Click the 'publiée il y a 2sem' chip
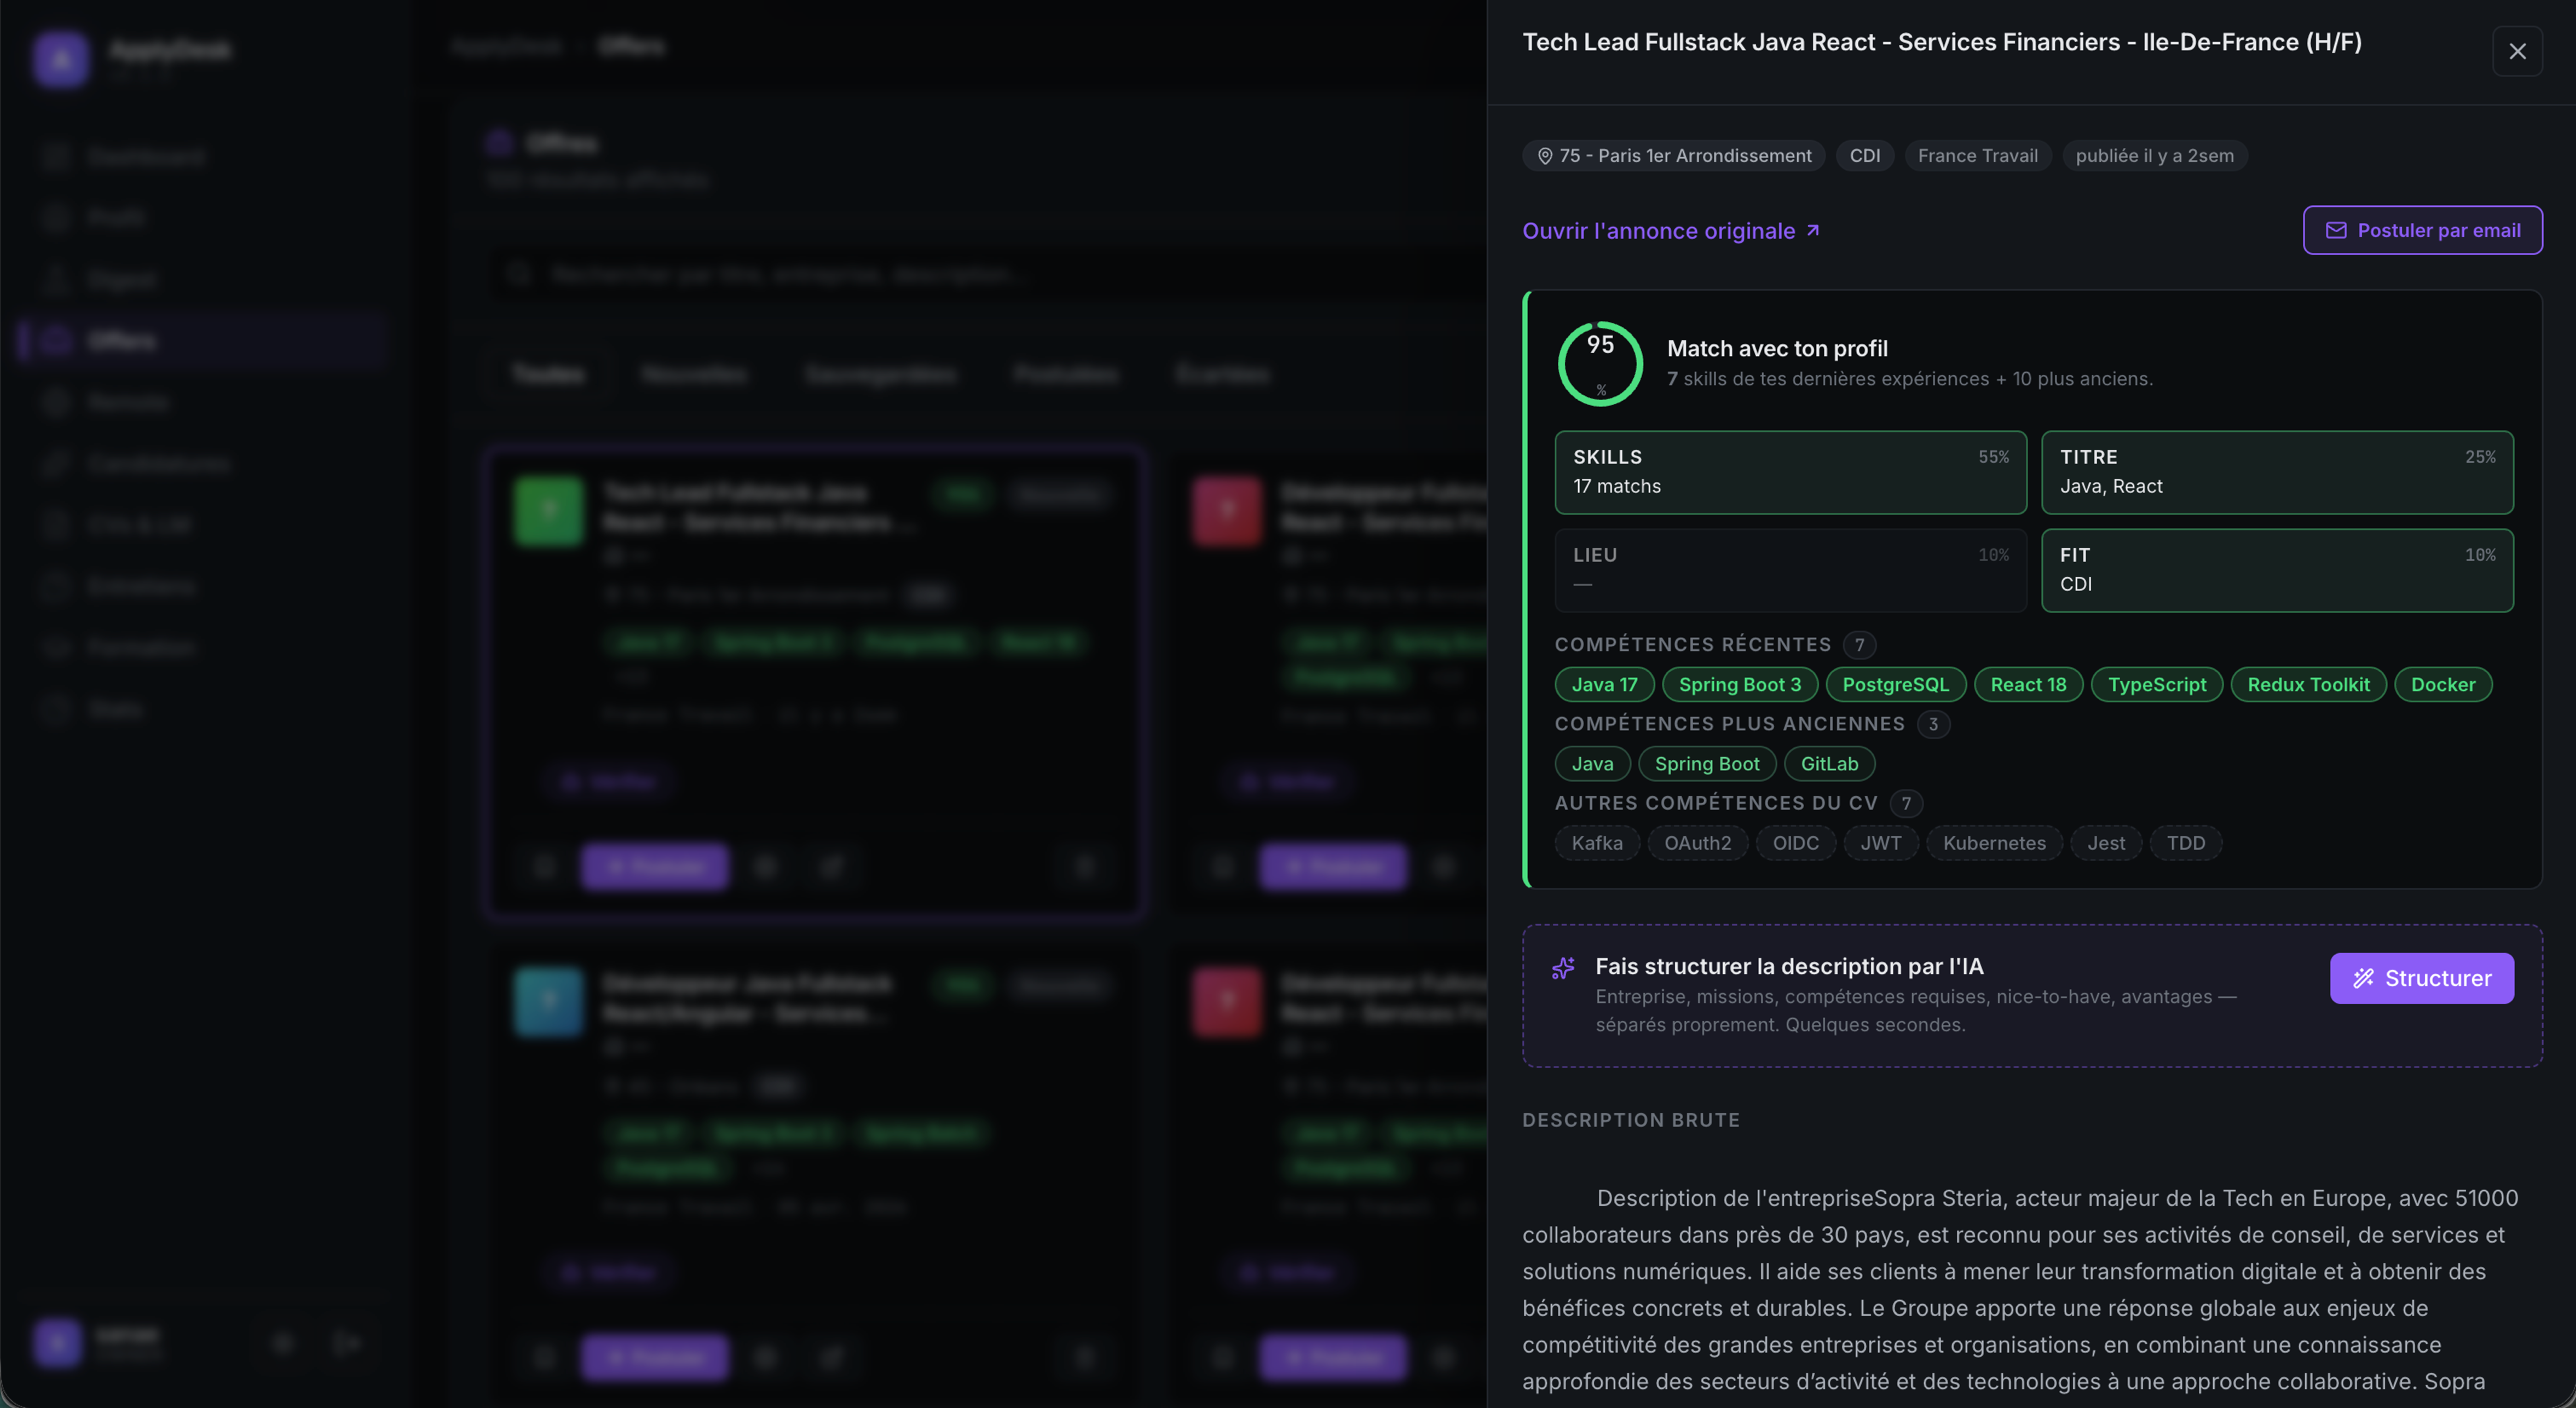This screenshot has height=1408, width=2576. (2154, 156)
